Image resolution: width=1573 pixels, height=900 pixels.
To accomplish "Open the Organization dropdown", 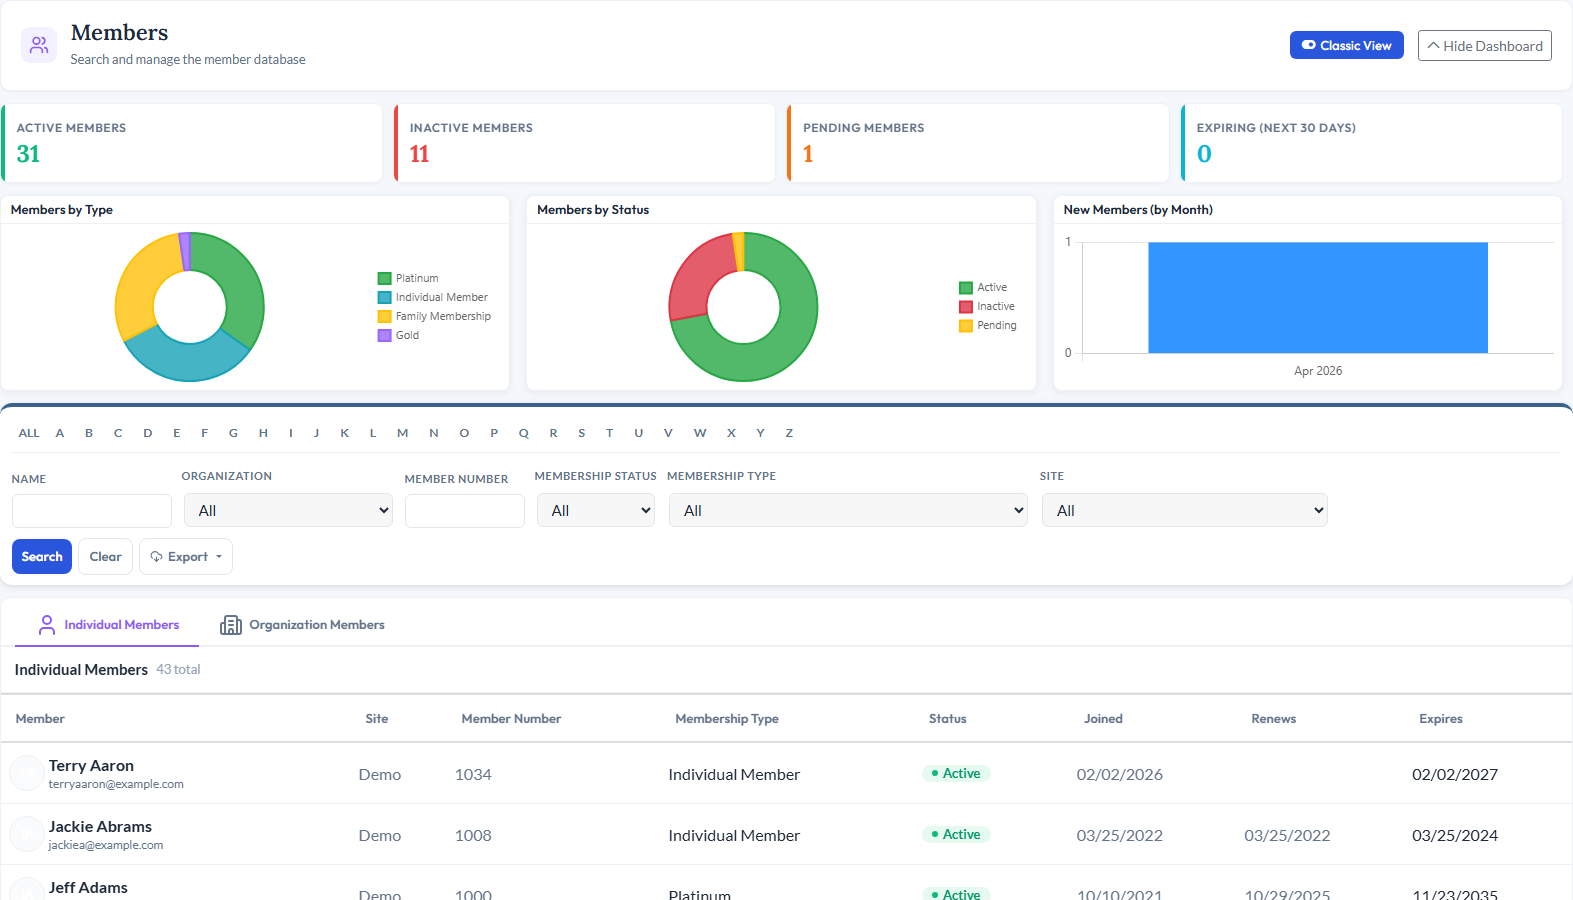I will 288,510.
